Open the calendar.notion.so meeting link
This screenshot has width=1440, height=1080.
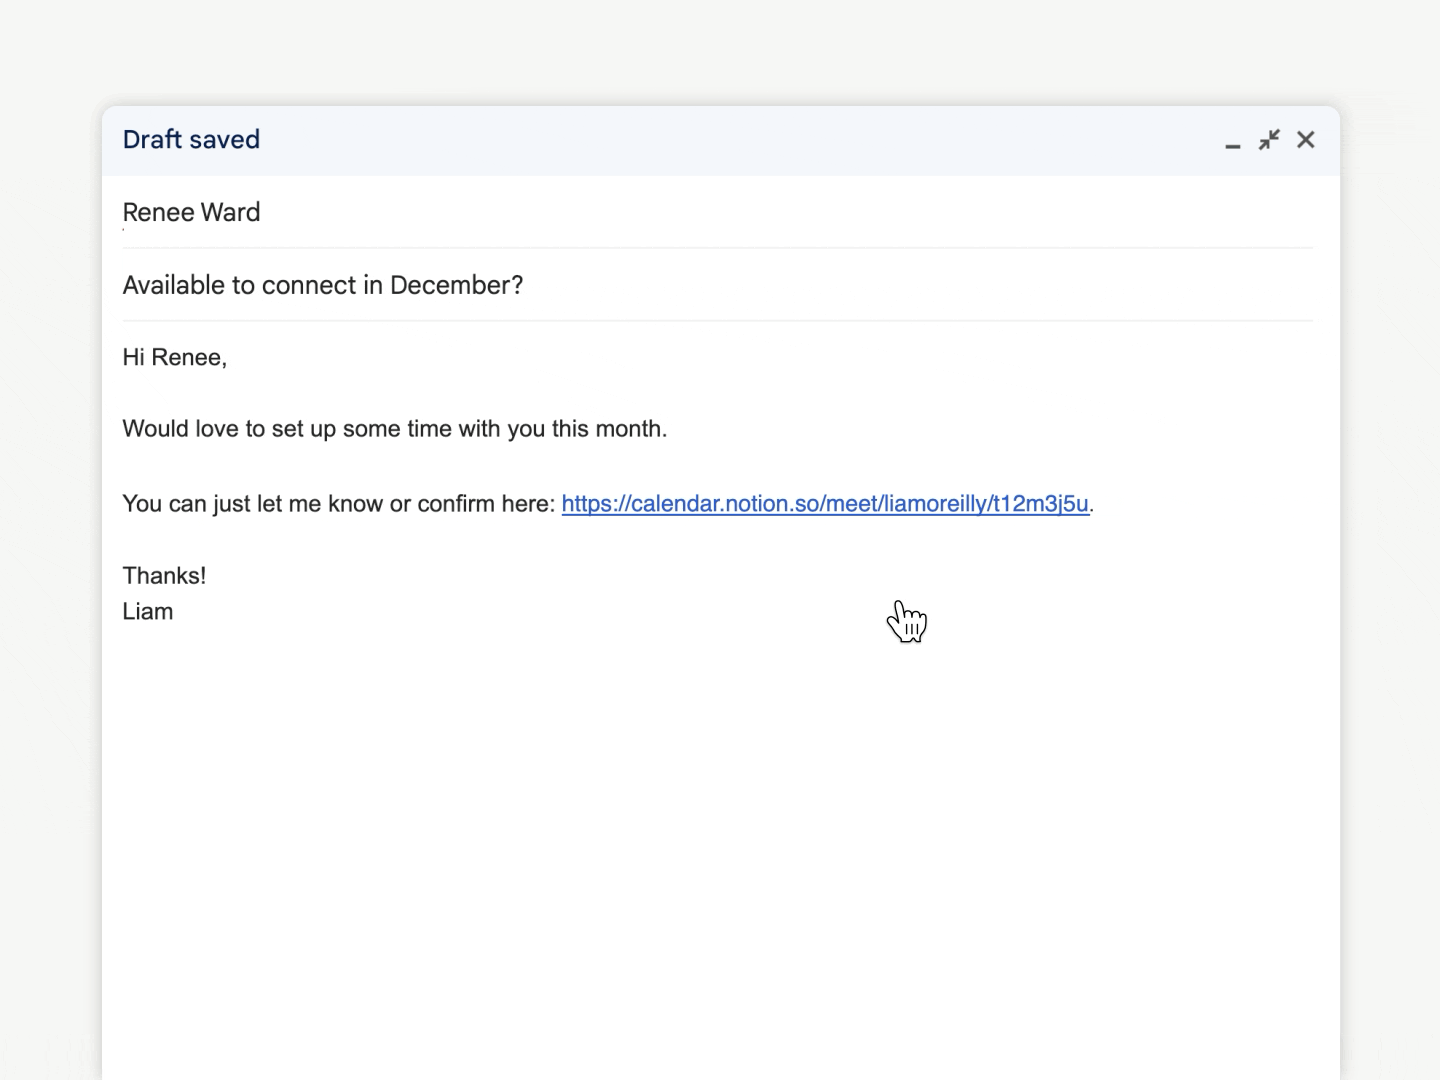tap(824, 503)
